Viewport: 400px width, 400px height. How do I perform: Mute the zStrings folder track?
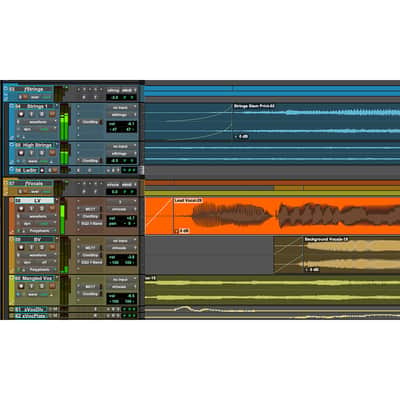click(x=26, y=97)
